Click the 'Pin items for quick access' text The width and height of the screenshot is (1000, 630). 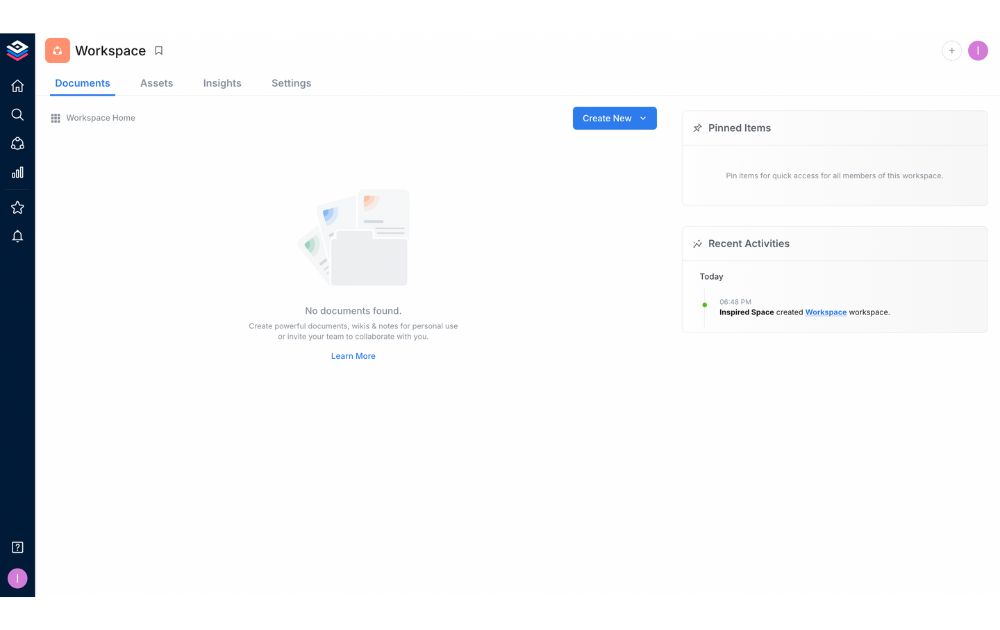[834, 175]
